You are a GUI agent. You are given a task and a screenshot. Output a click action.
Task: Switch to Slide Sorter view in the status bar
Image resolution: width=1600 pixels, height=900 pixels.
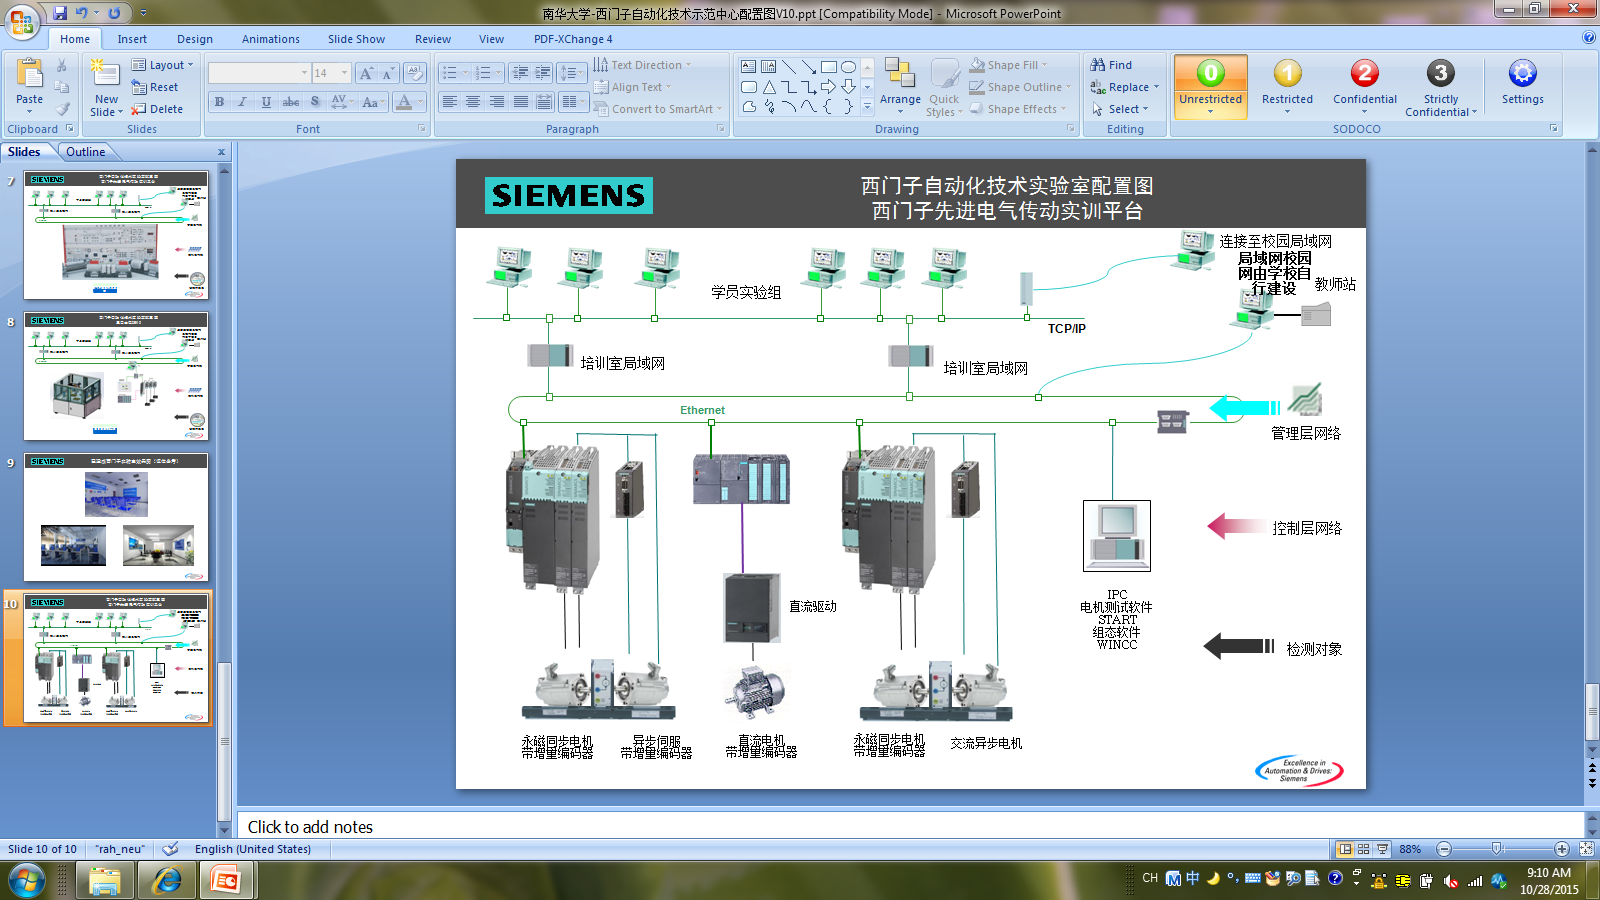1364,849
